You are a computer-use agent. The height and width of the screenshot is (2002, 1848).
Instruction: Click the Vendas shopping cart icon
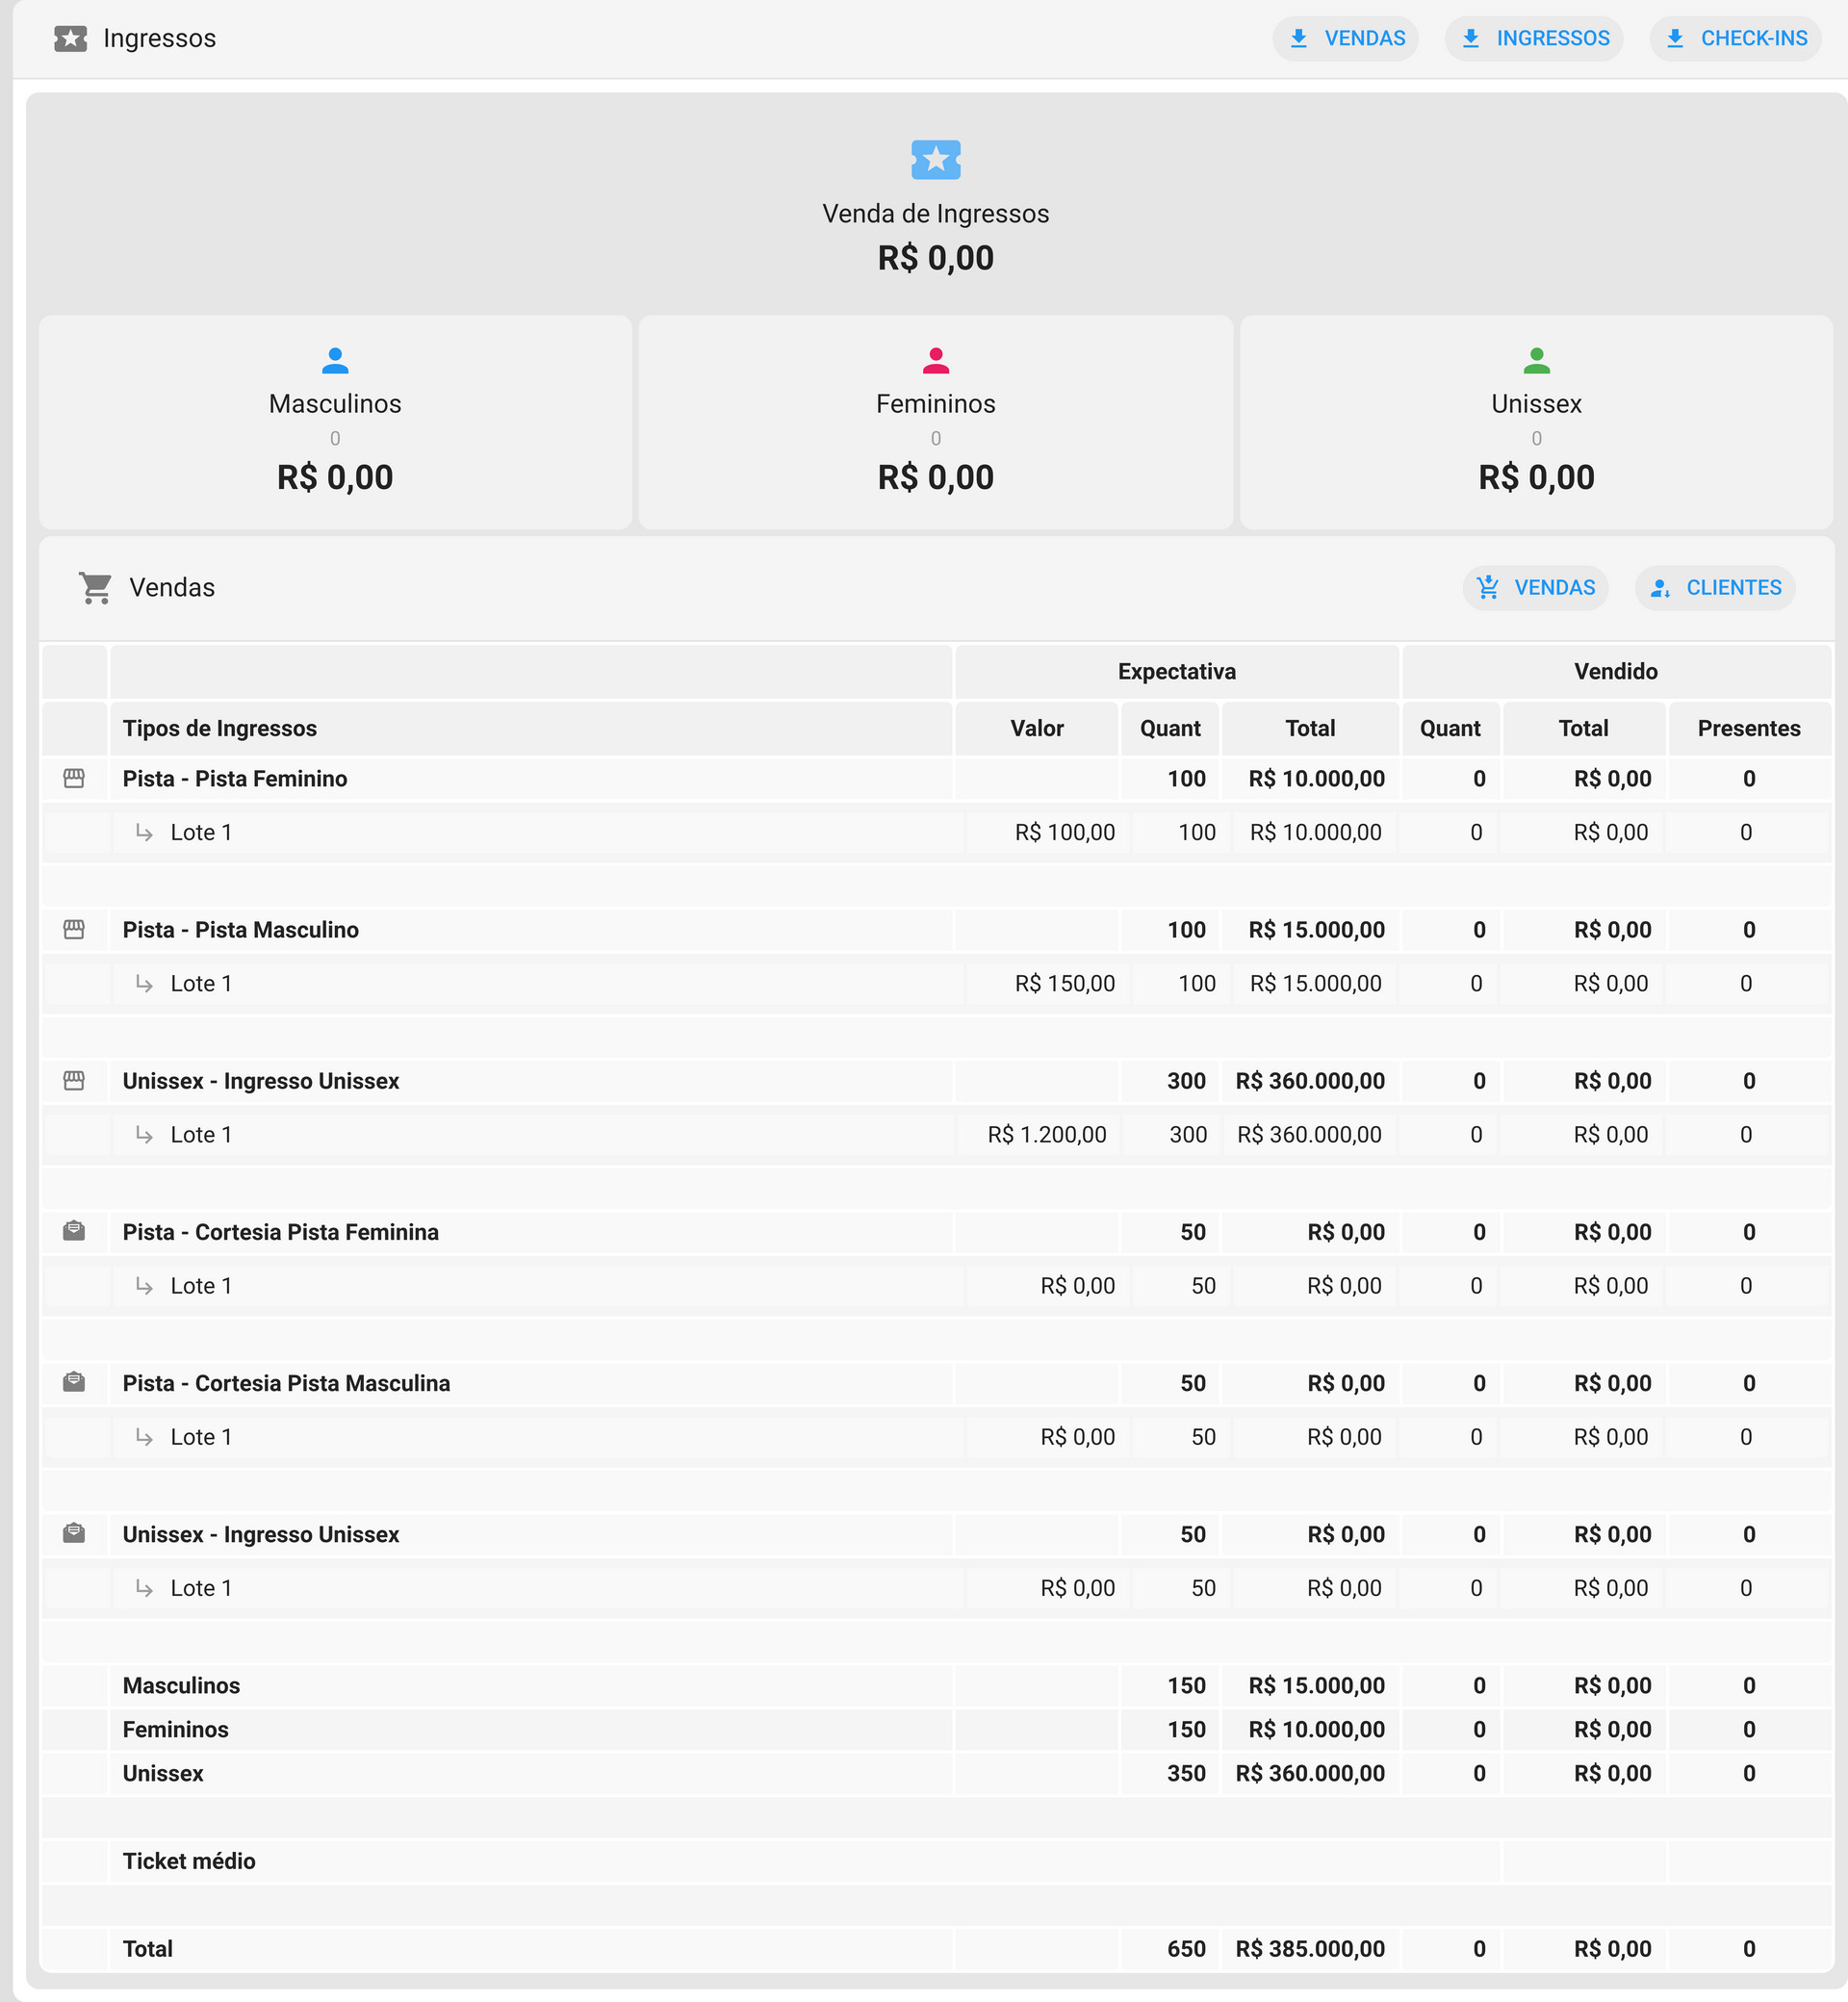(x=95, y=587)
